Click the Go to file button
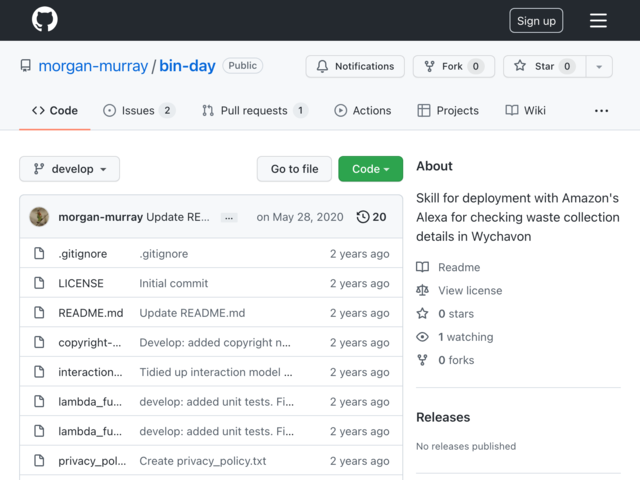Viewport: 640px width, 480px height. pyautogui.click(x=294, y=169)
